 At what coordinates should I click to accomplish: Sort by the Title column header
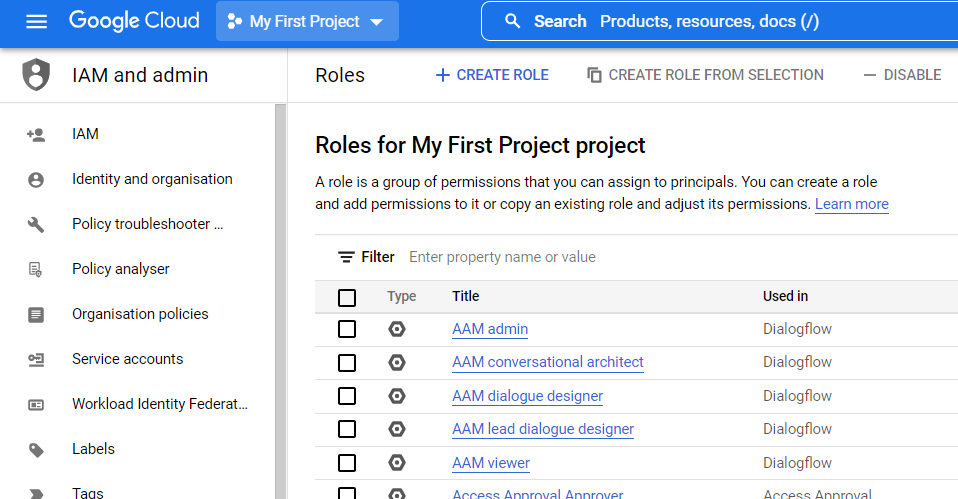[x=466, y=296]
